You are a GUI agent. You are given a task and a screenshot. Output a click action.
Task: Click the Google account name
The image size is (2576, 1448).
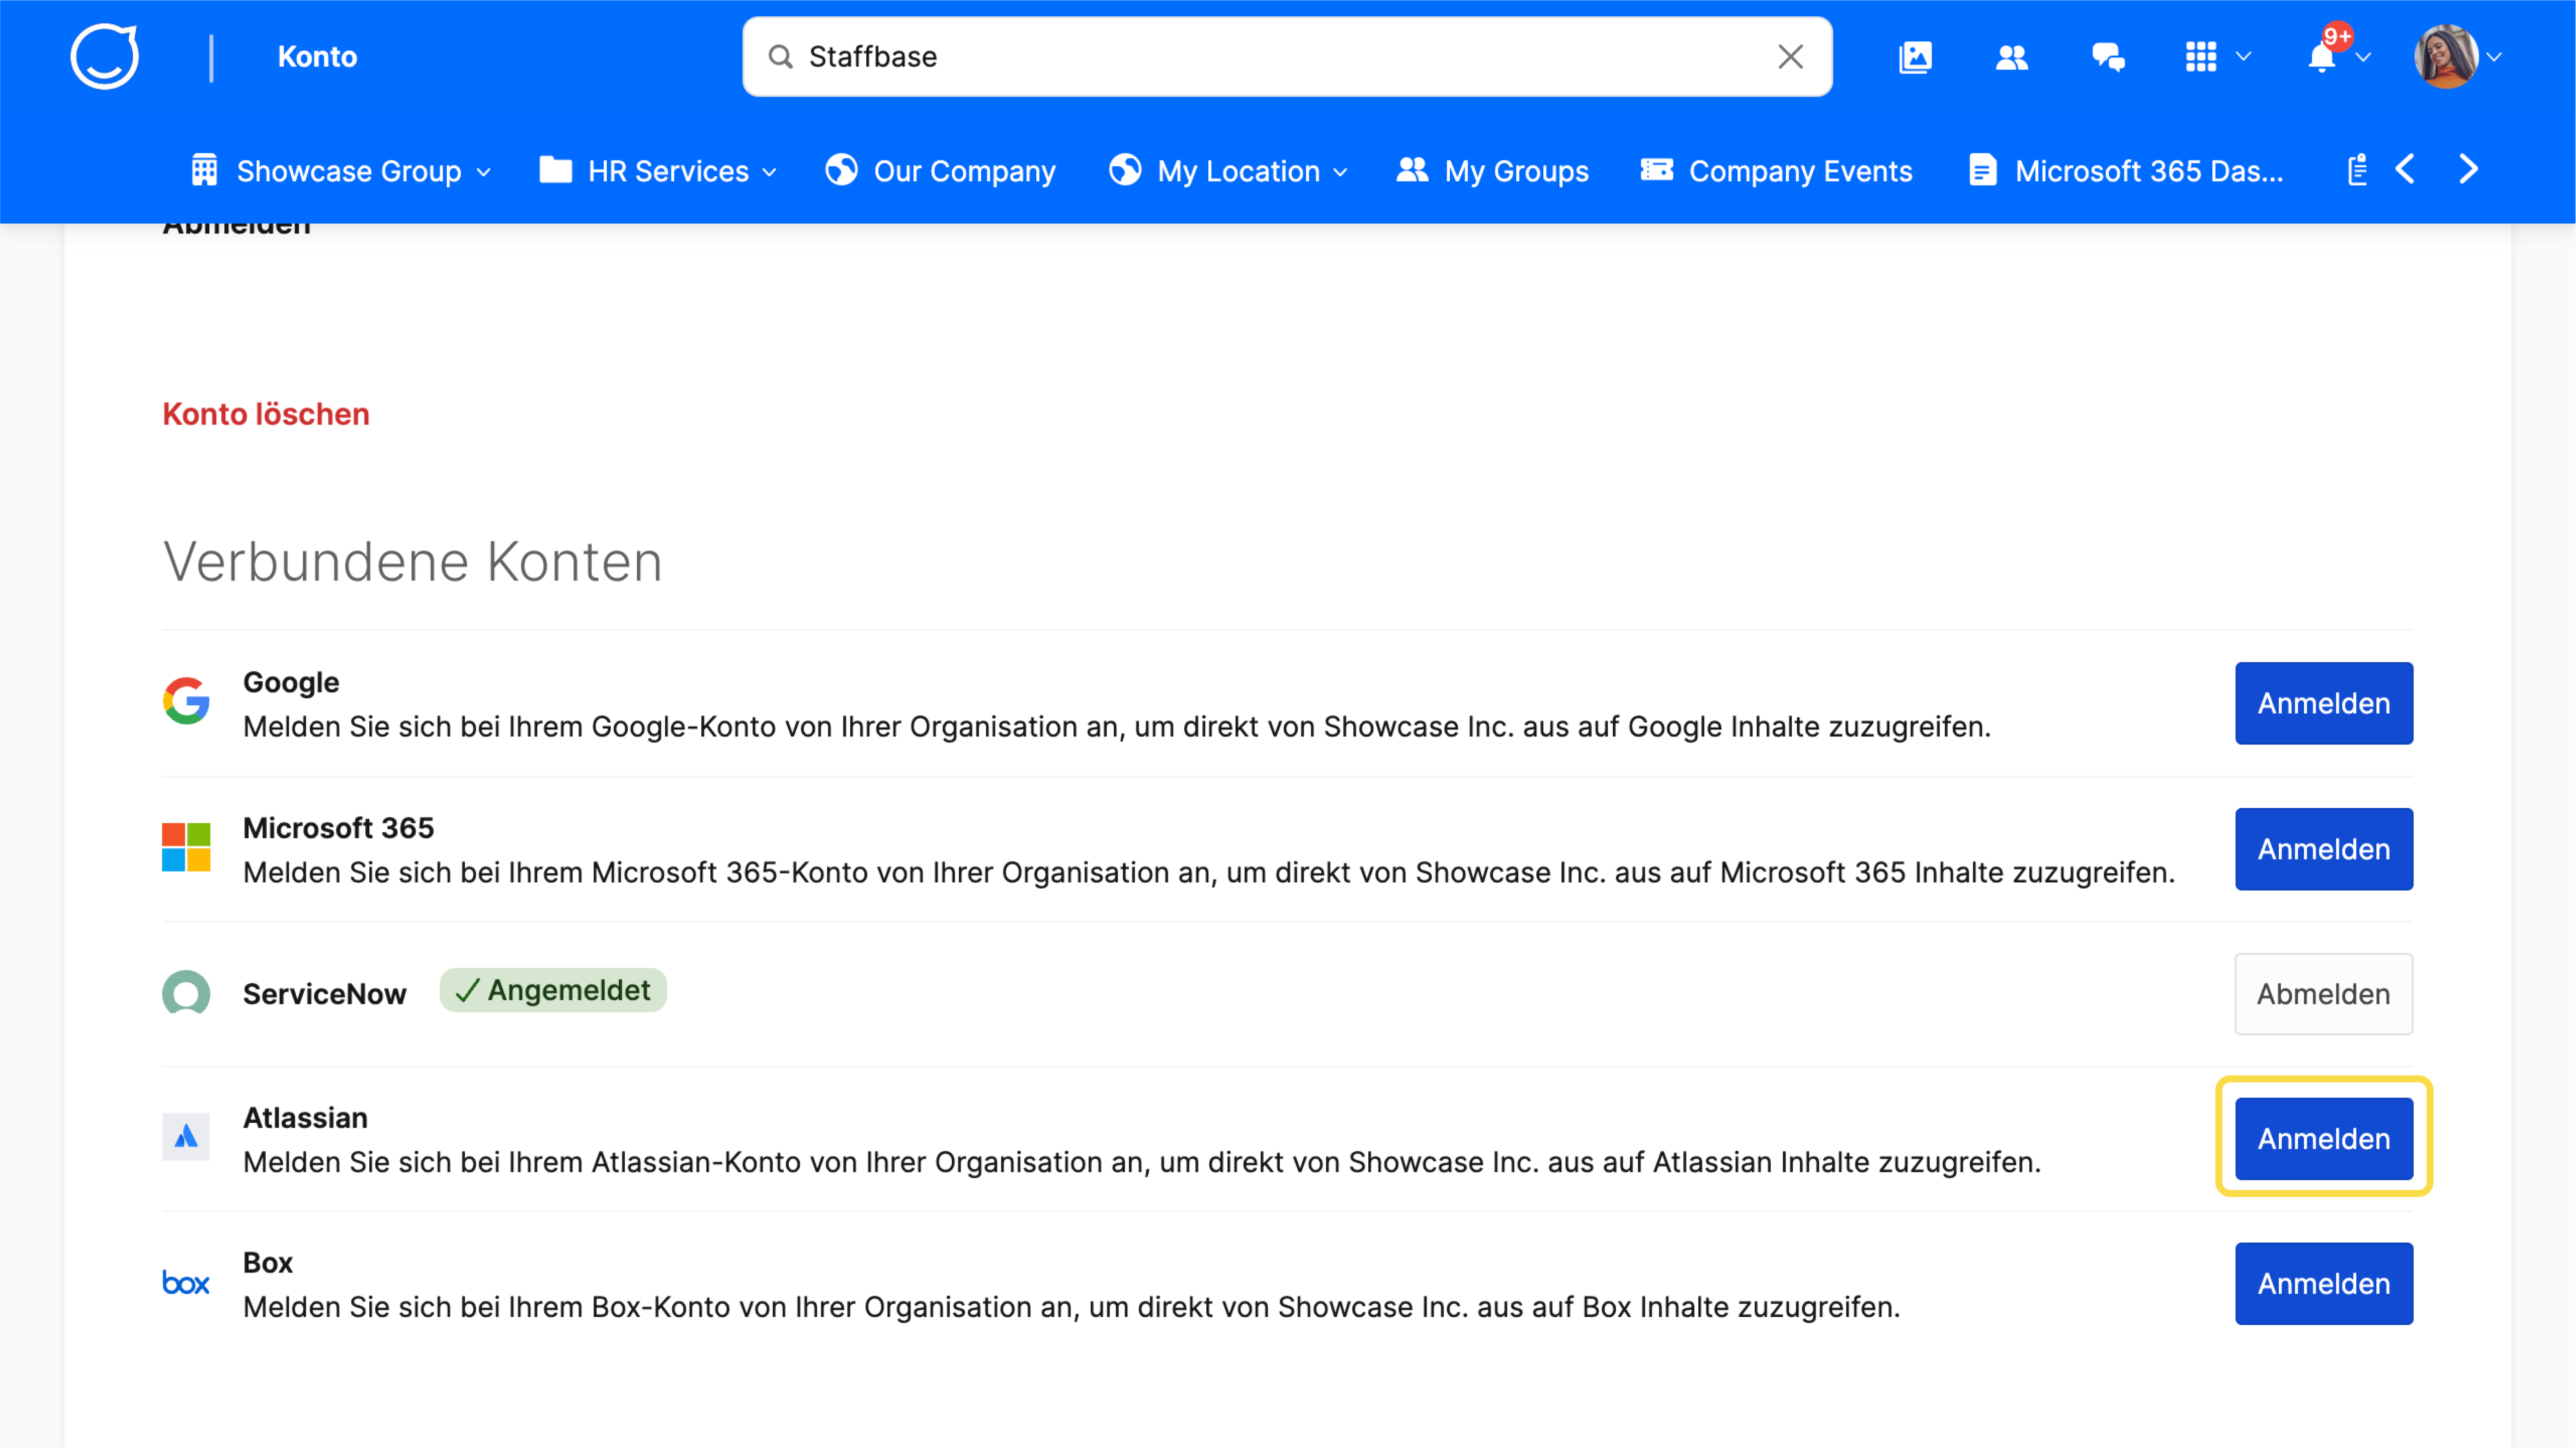(x=291, y=682)
